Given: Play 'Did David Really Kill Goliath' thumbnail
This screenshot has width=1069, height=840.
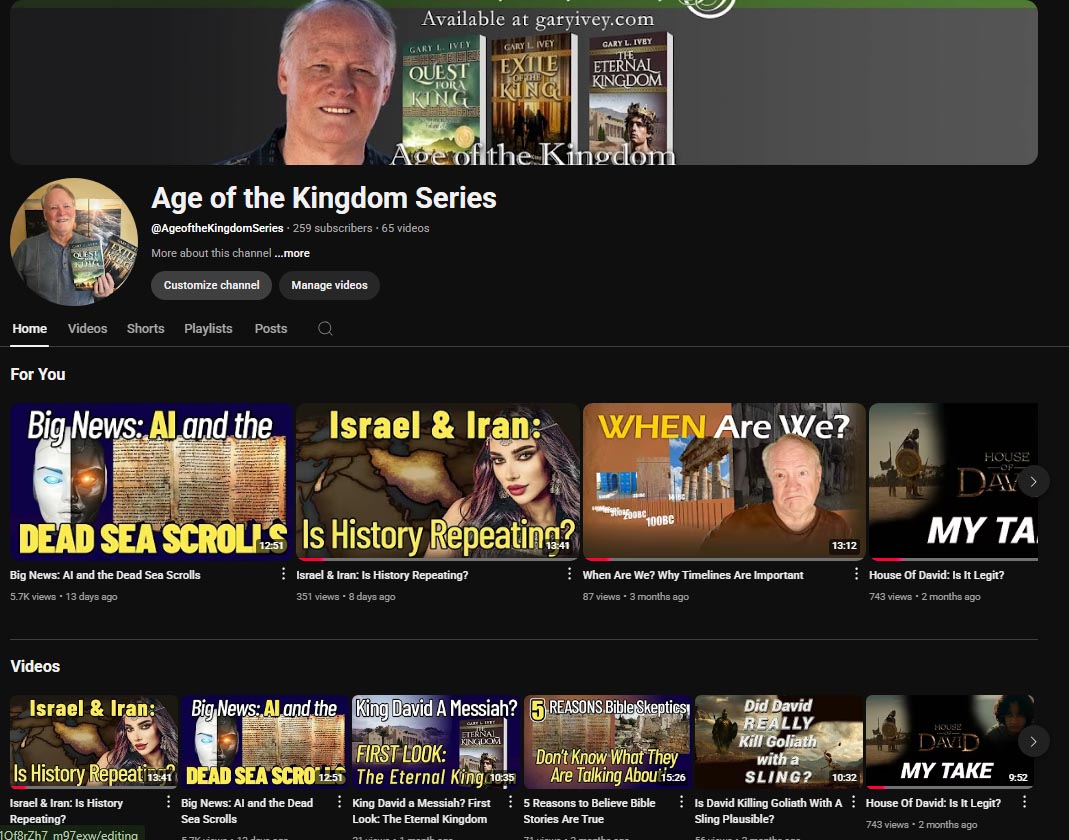Looking at the screenshot, I should (779, 741).
